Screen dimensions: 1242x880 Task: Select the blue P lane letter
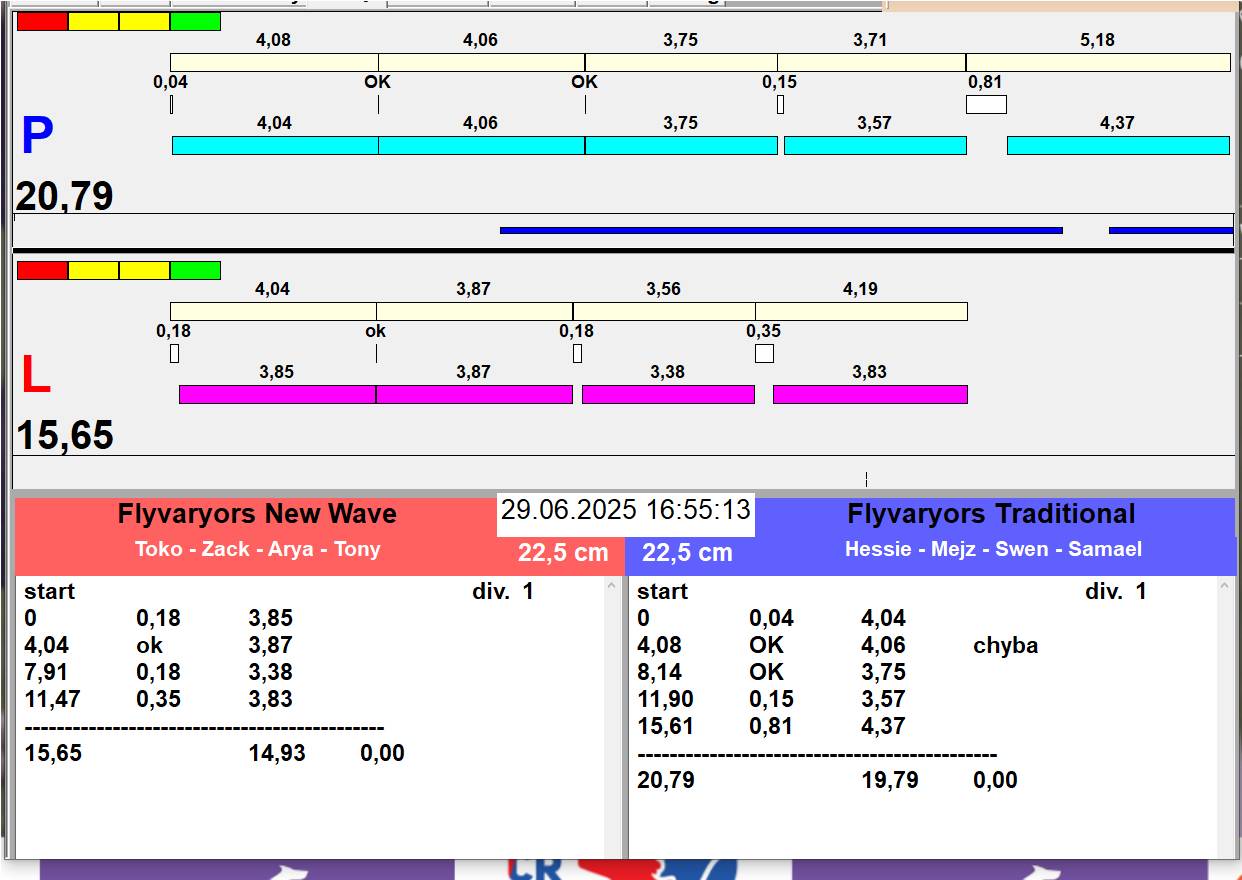(37, 137)
